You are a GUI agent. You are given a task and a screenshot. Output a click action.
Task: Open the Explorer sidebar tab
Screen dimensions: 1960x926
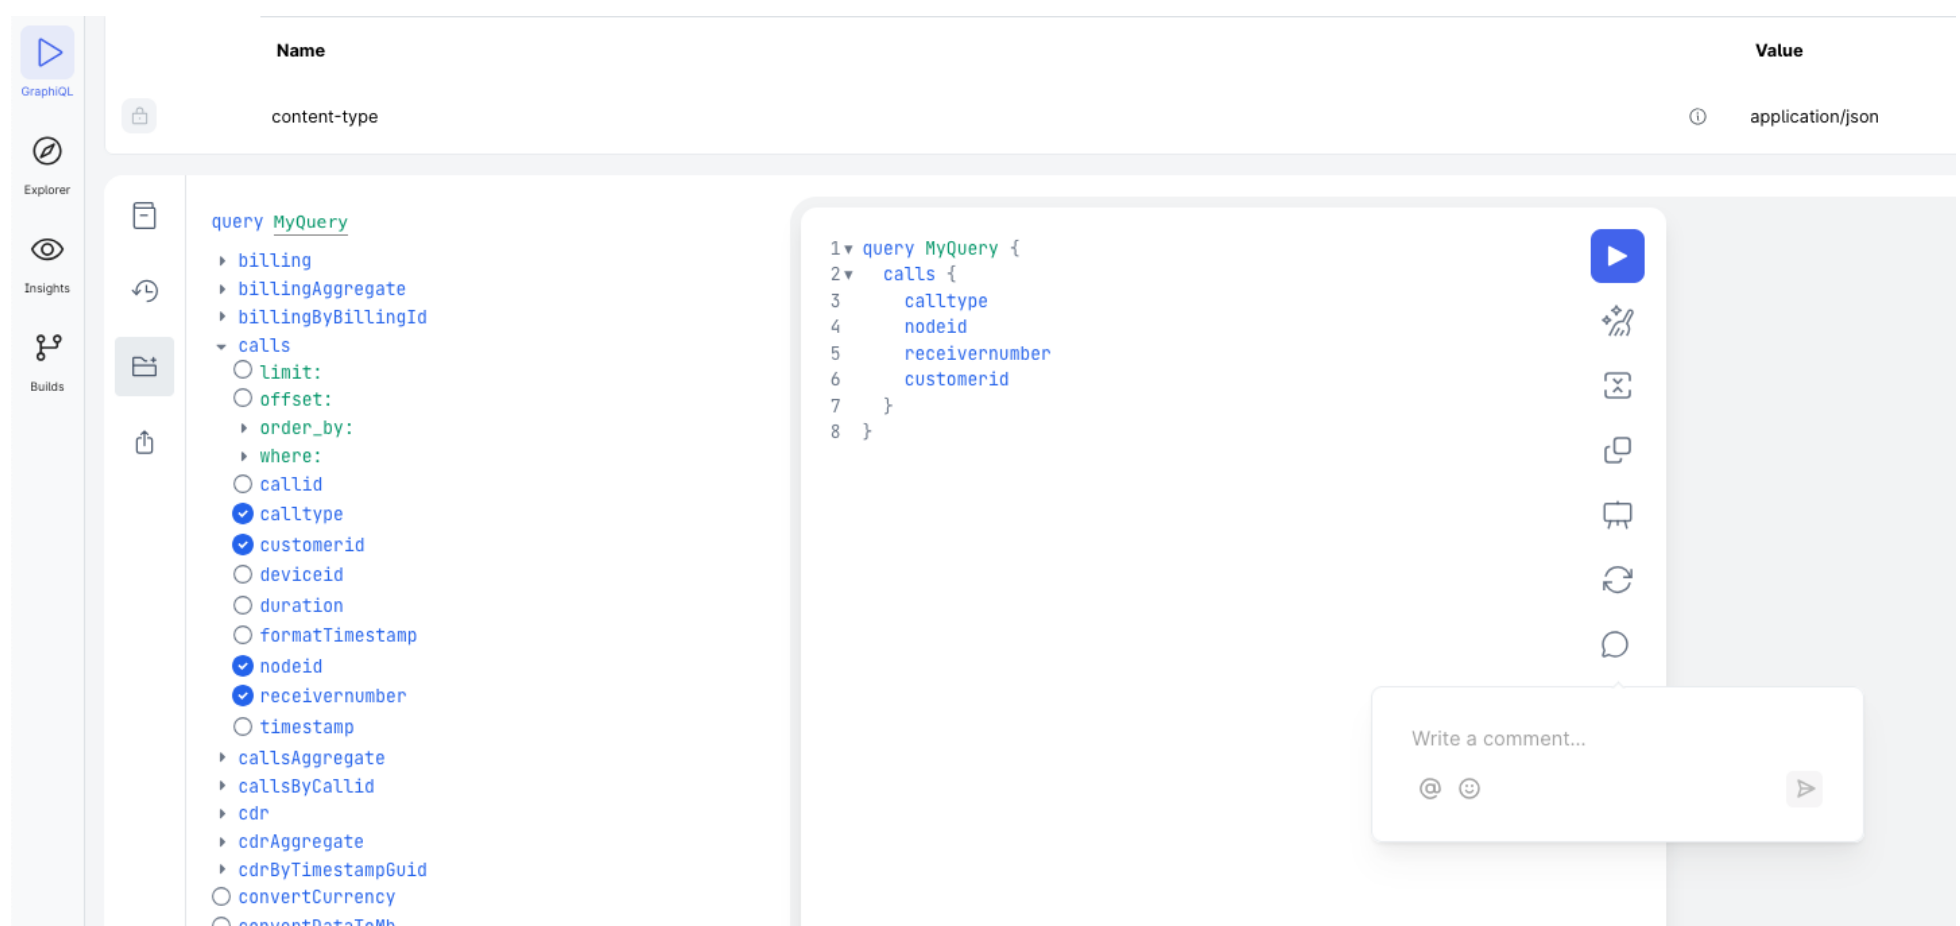pyautogui.click(x=47, y=165)
